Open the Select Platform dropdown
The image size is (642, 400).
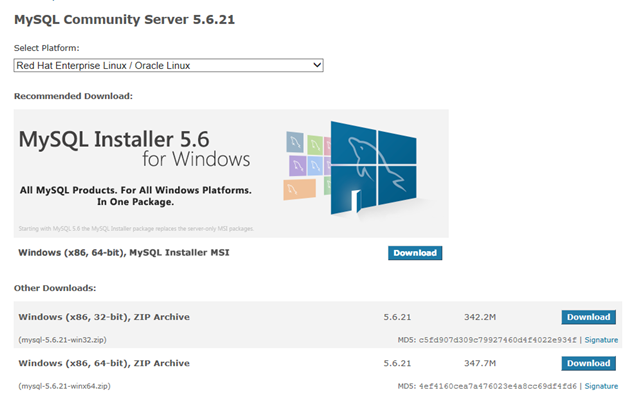coord(168,66)
